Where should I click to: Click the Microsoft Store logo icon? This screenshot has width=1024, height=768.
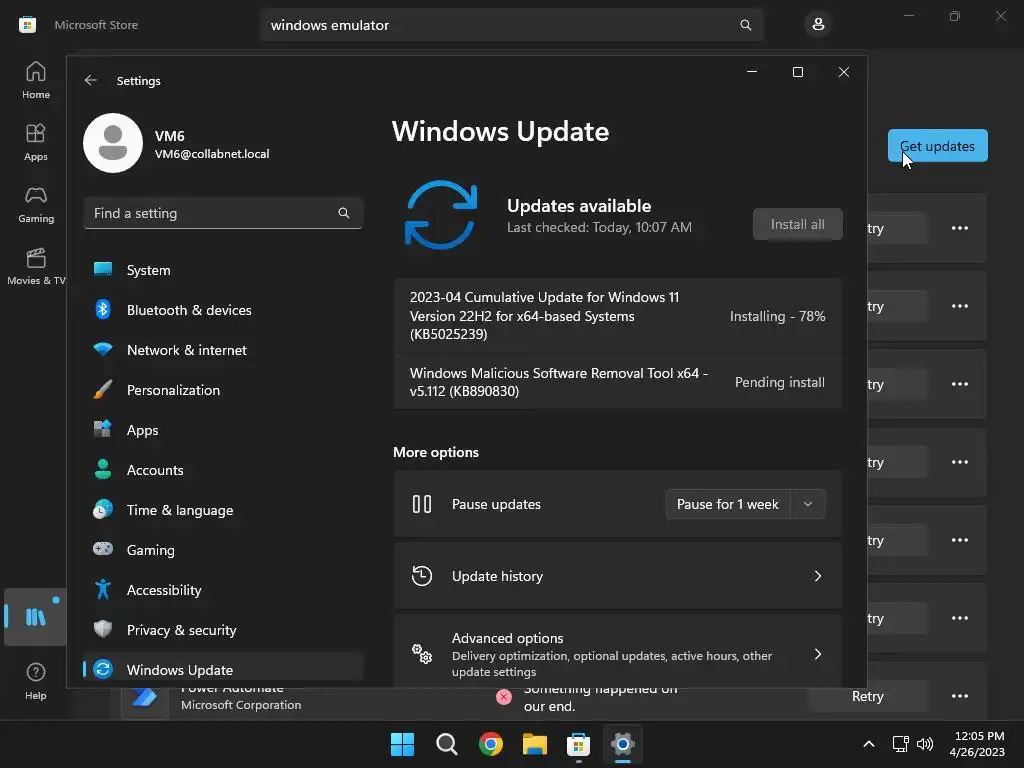[27, 25]
